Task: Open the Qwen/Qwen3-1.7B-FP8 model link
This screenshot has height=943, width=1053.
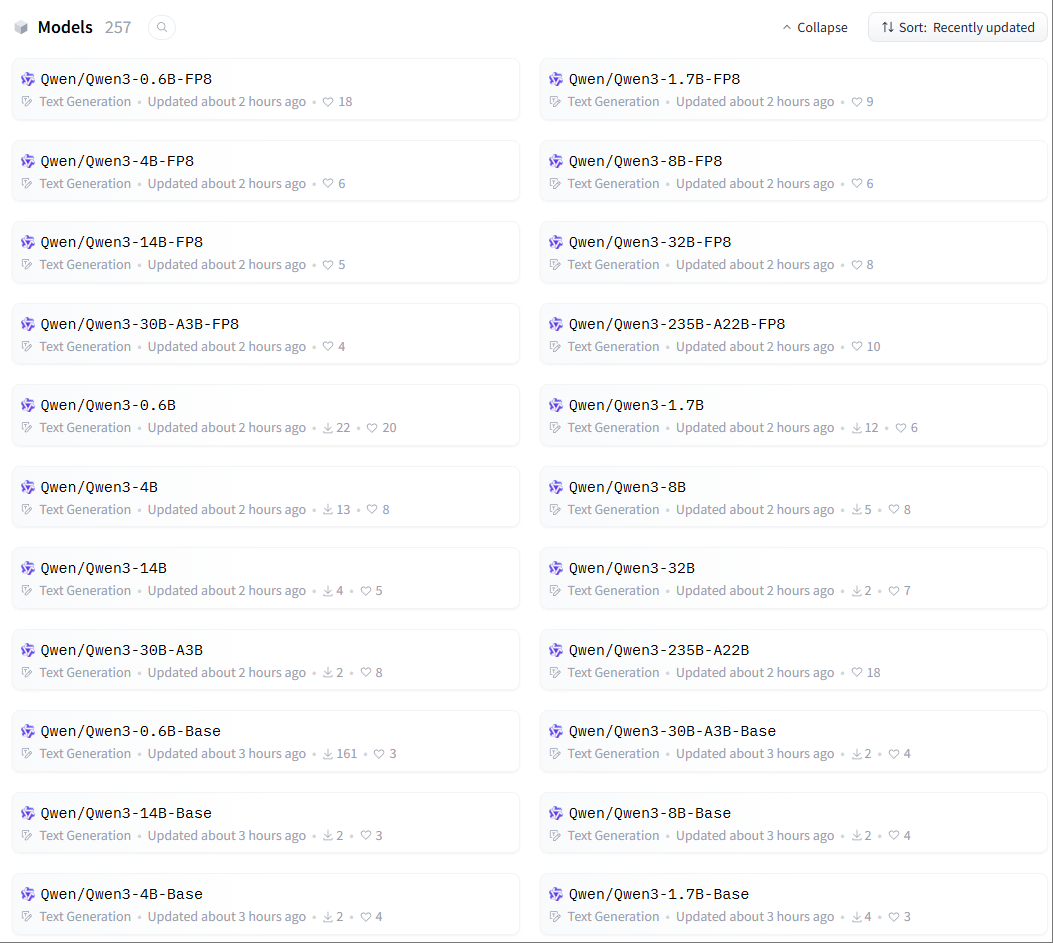Action: click(654, 79)
